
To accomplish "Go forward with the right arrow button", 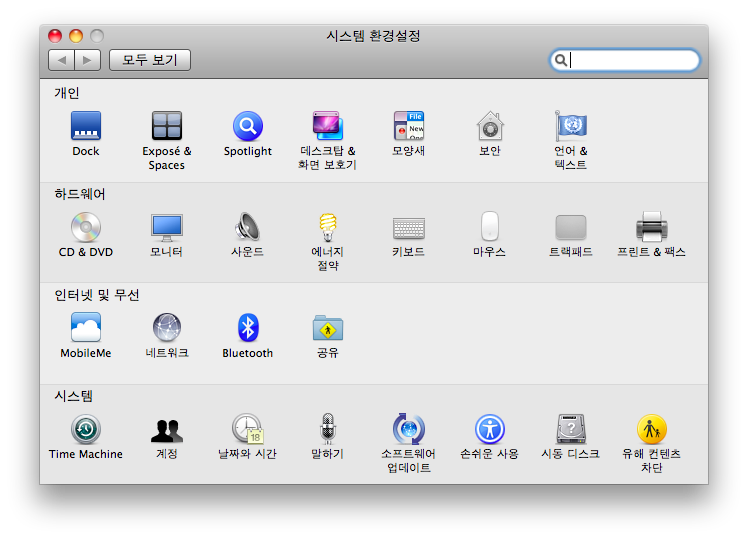I will [x=88, y=60].
